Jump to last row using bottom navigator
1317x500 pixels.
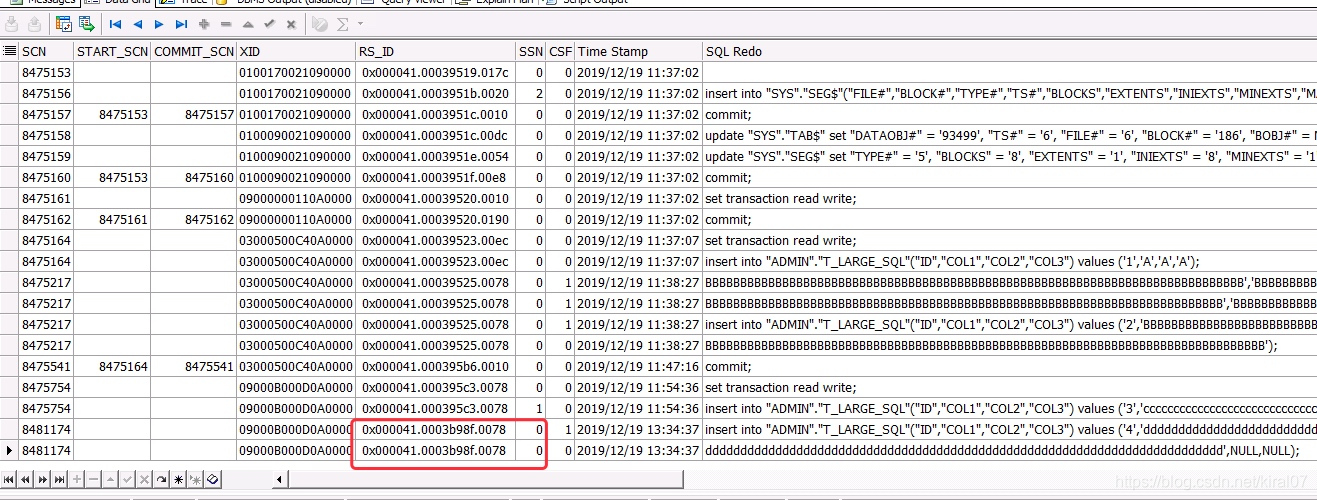(59, 480)
